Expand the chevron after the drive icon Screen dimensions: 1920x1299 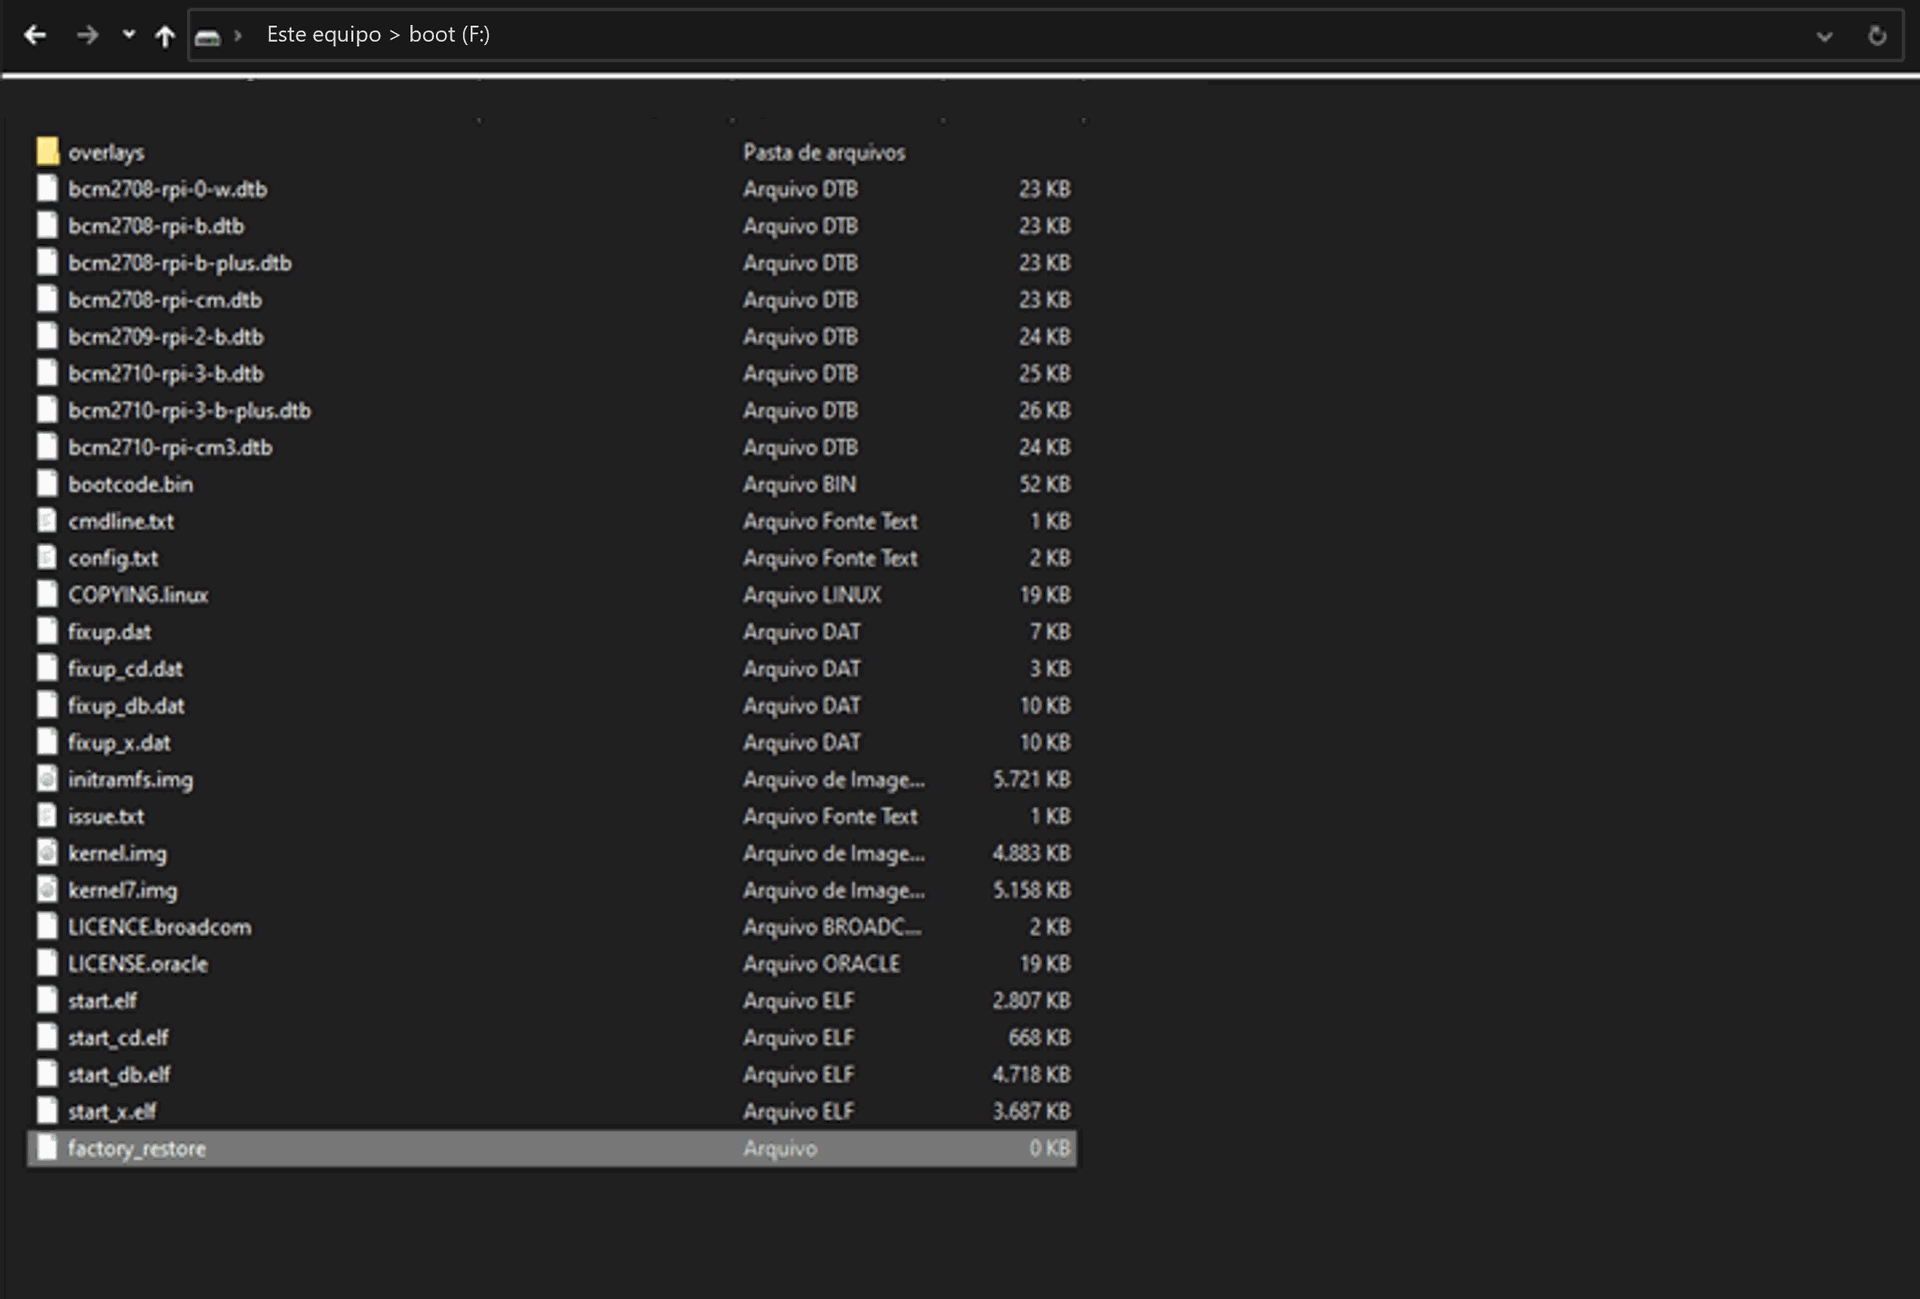tap(238, 36)
